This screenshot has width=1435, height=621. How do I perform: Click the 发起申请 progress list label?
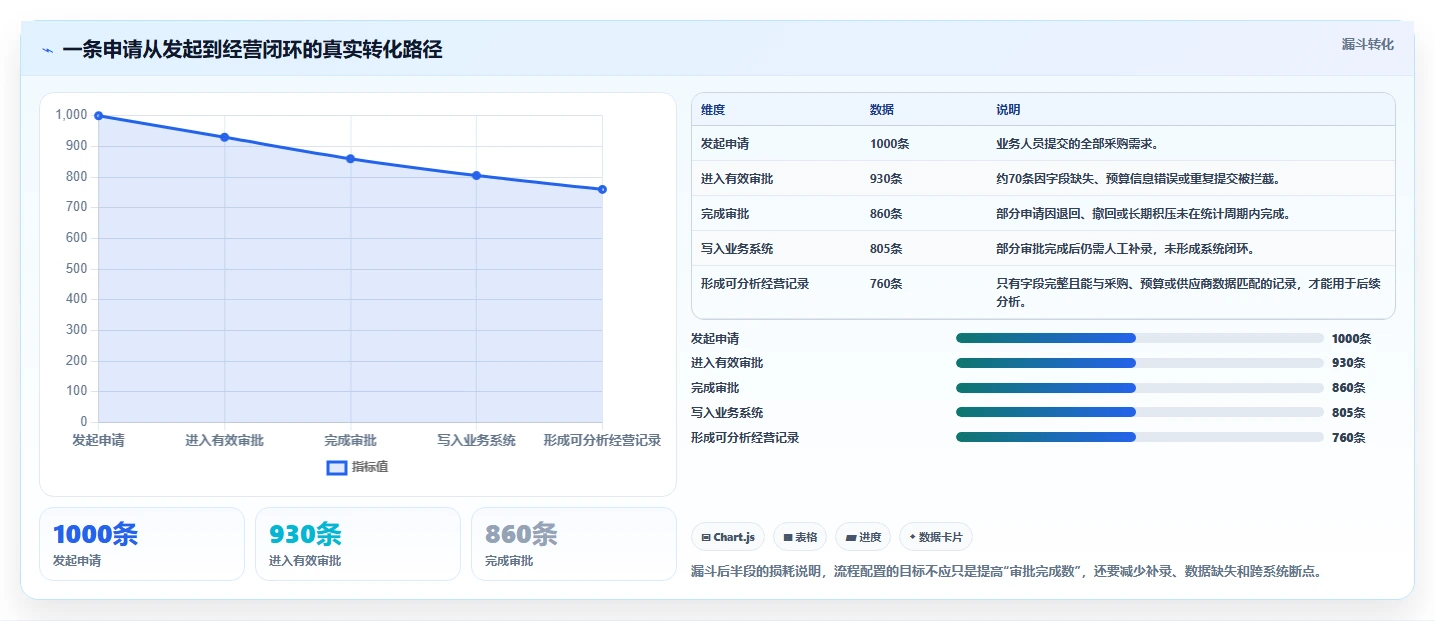coord(715,339)
